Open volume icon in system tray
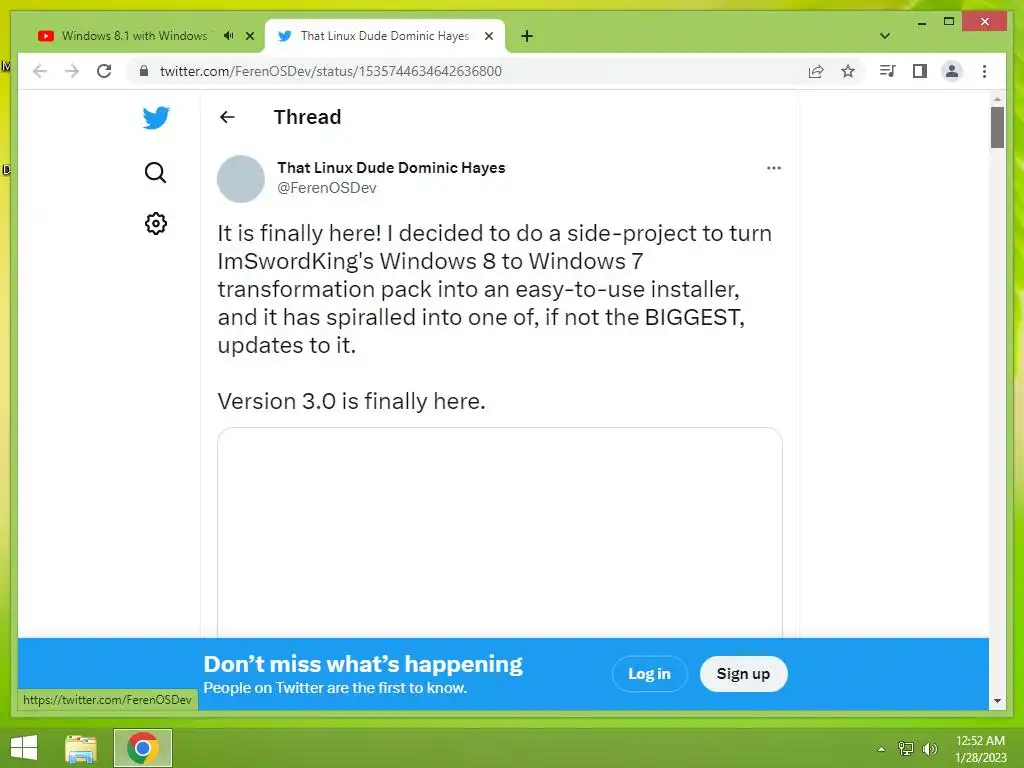The width and height of the screenshot is (1024, 768). pos(930,748)
